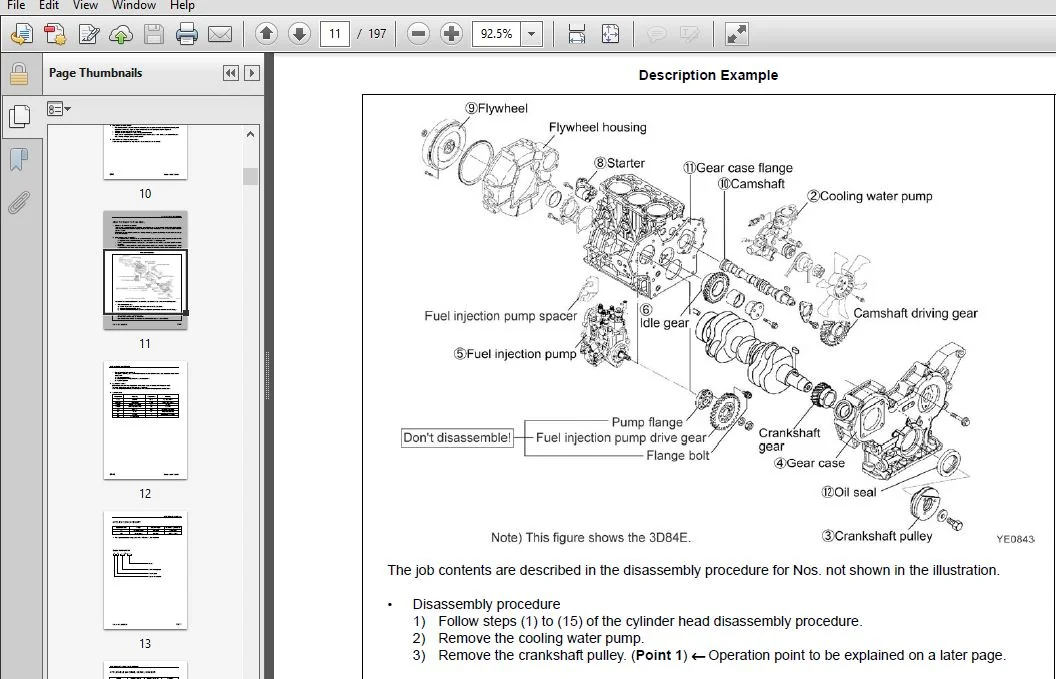Collapse the Page Thumbnails pane with double arrows

click(x=230, y=73)
